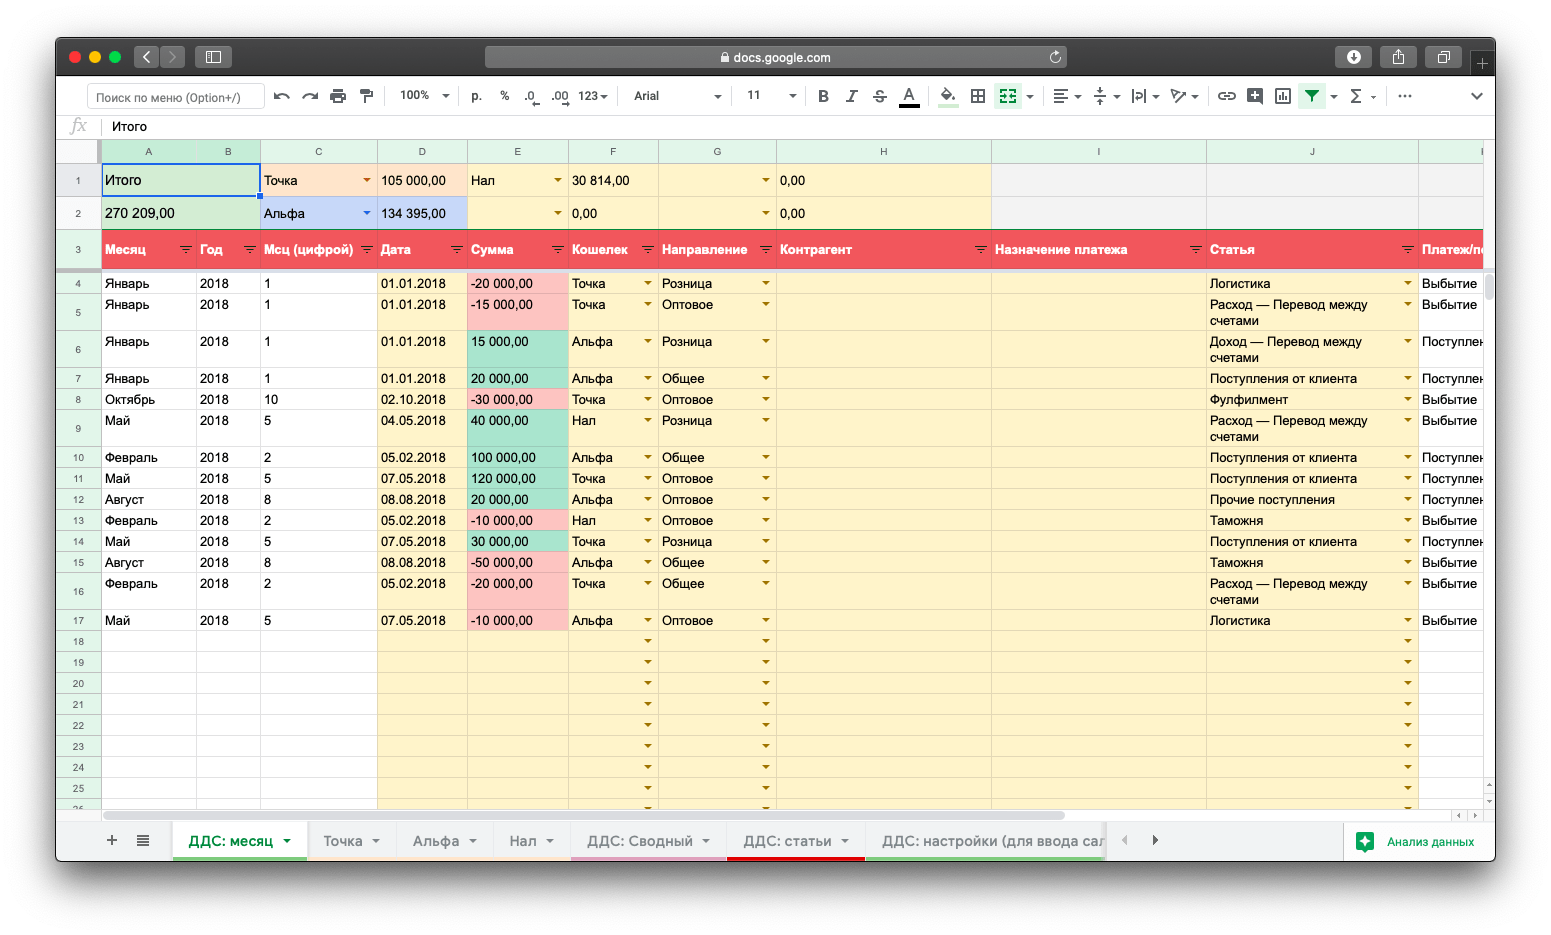Toggle bold formatting
1551x935 pixels.
(x=823, y=96)
